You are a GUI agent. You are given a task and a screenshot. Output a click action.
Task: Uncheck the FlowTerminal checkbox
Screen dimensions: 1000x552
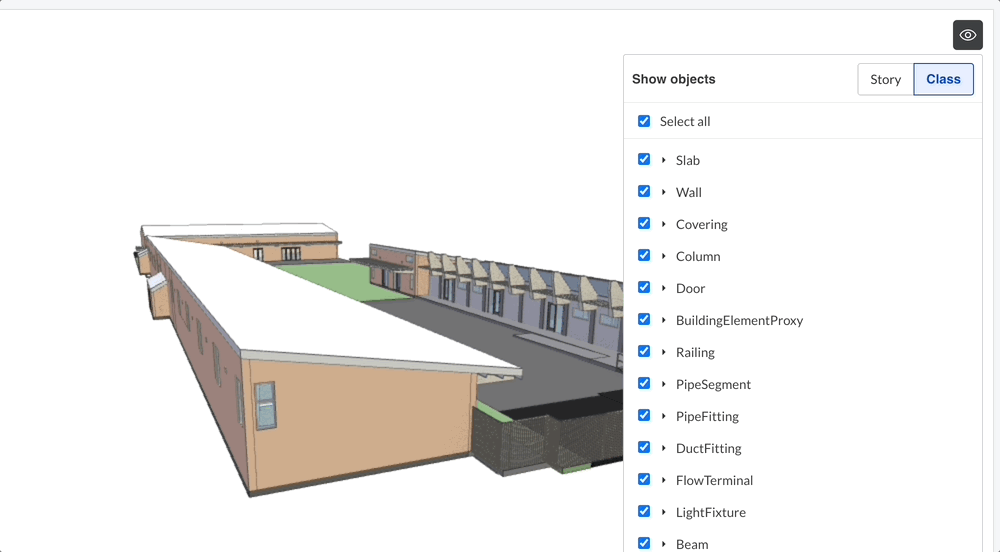(x=644, y=479)
